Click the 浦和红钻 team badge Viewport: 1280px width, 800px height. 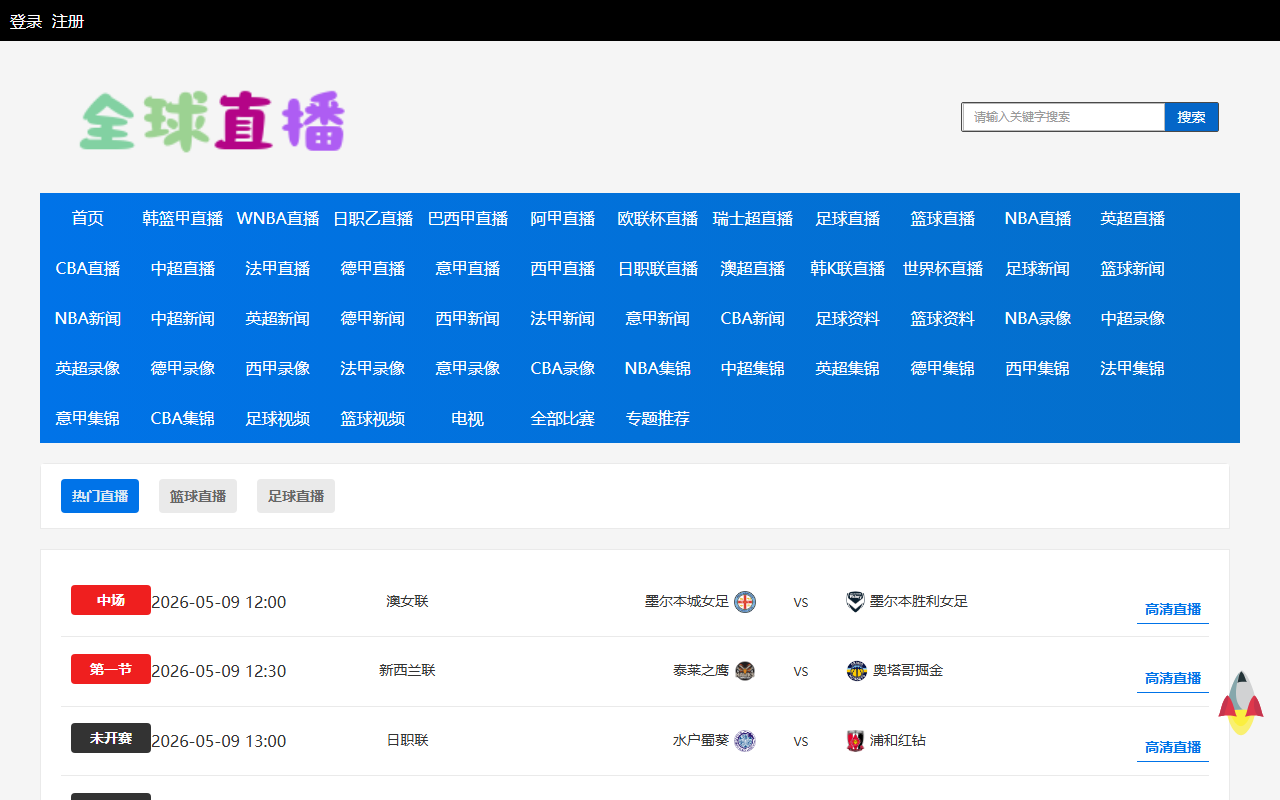click(x=855, y=741)
